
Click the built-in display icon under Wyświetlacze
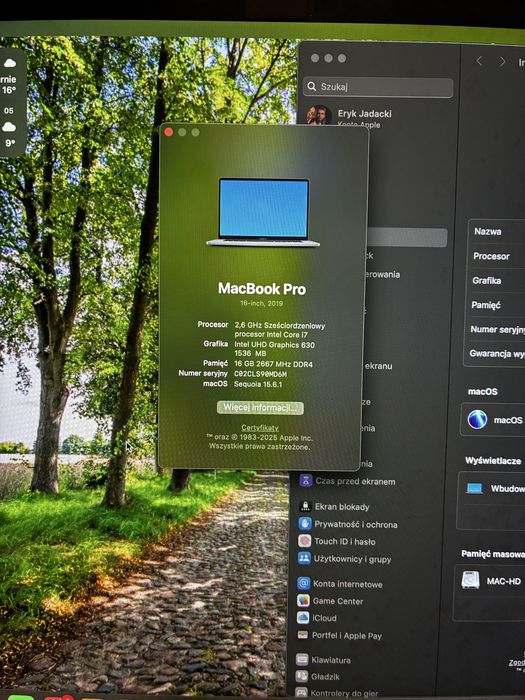coord(474,488)
